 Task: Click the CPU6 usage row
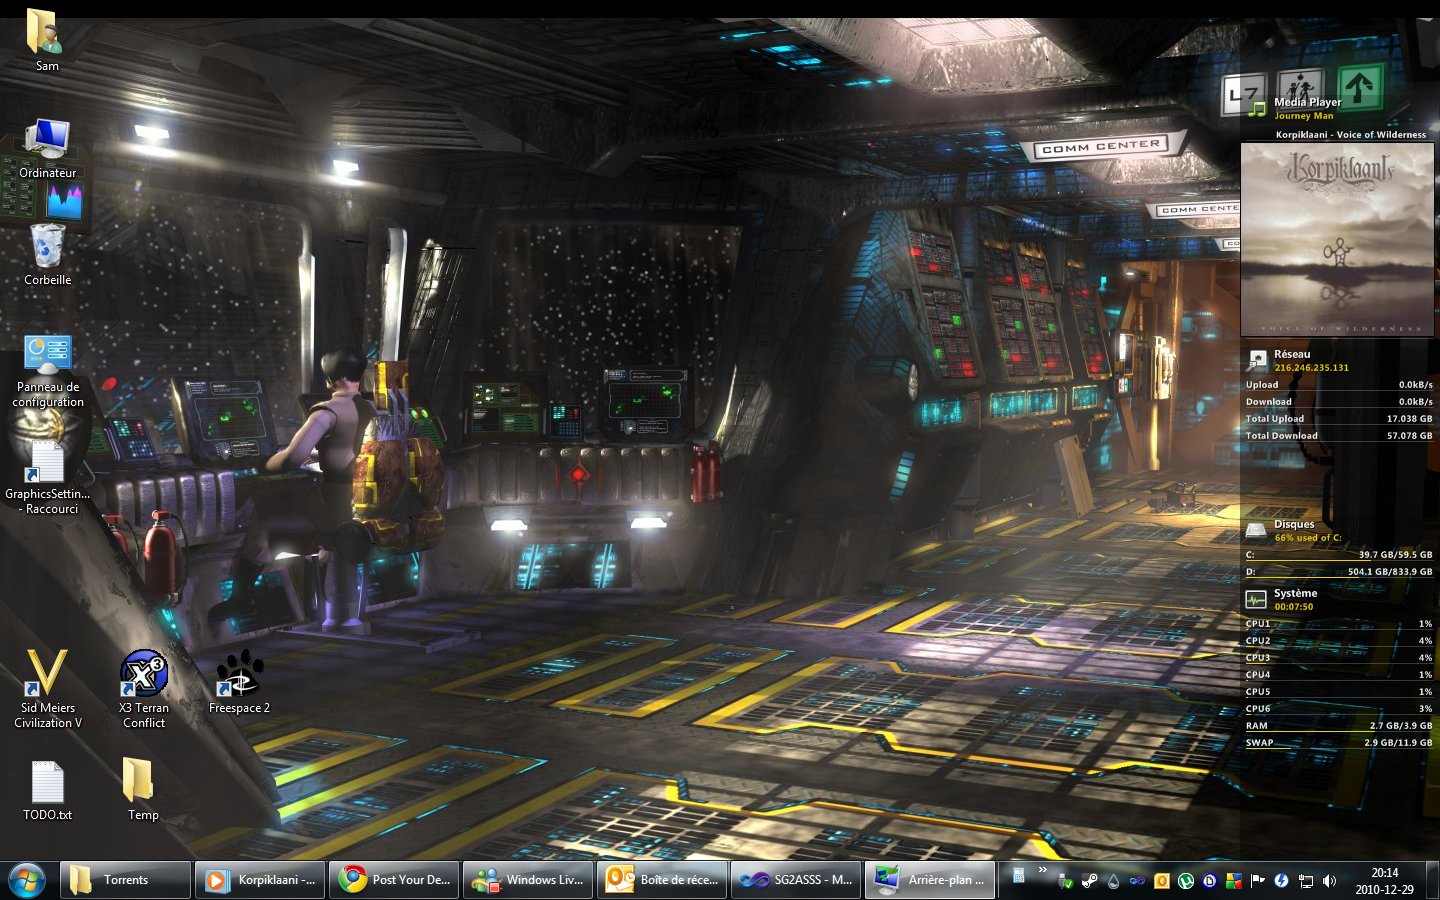1339,708
